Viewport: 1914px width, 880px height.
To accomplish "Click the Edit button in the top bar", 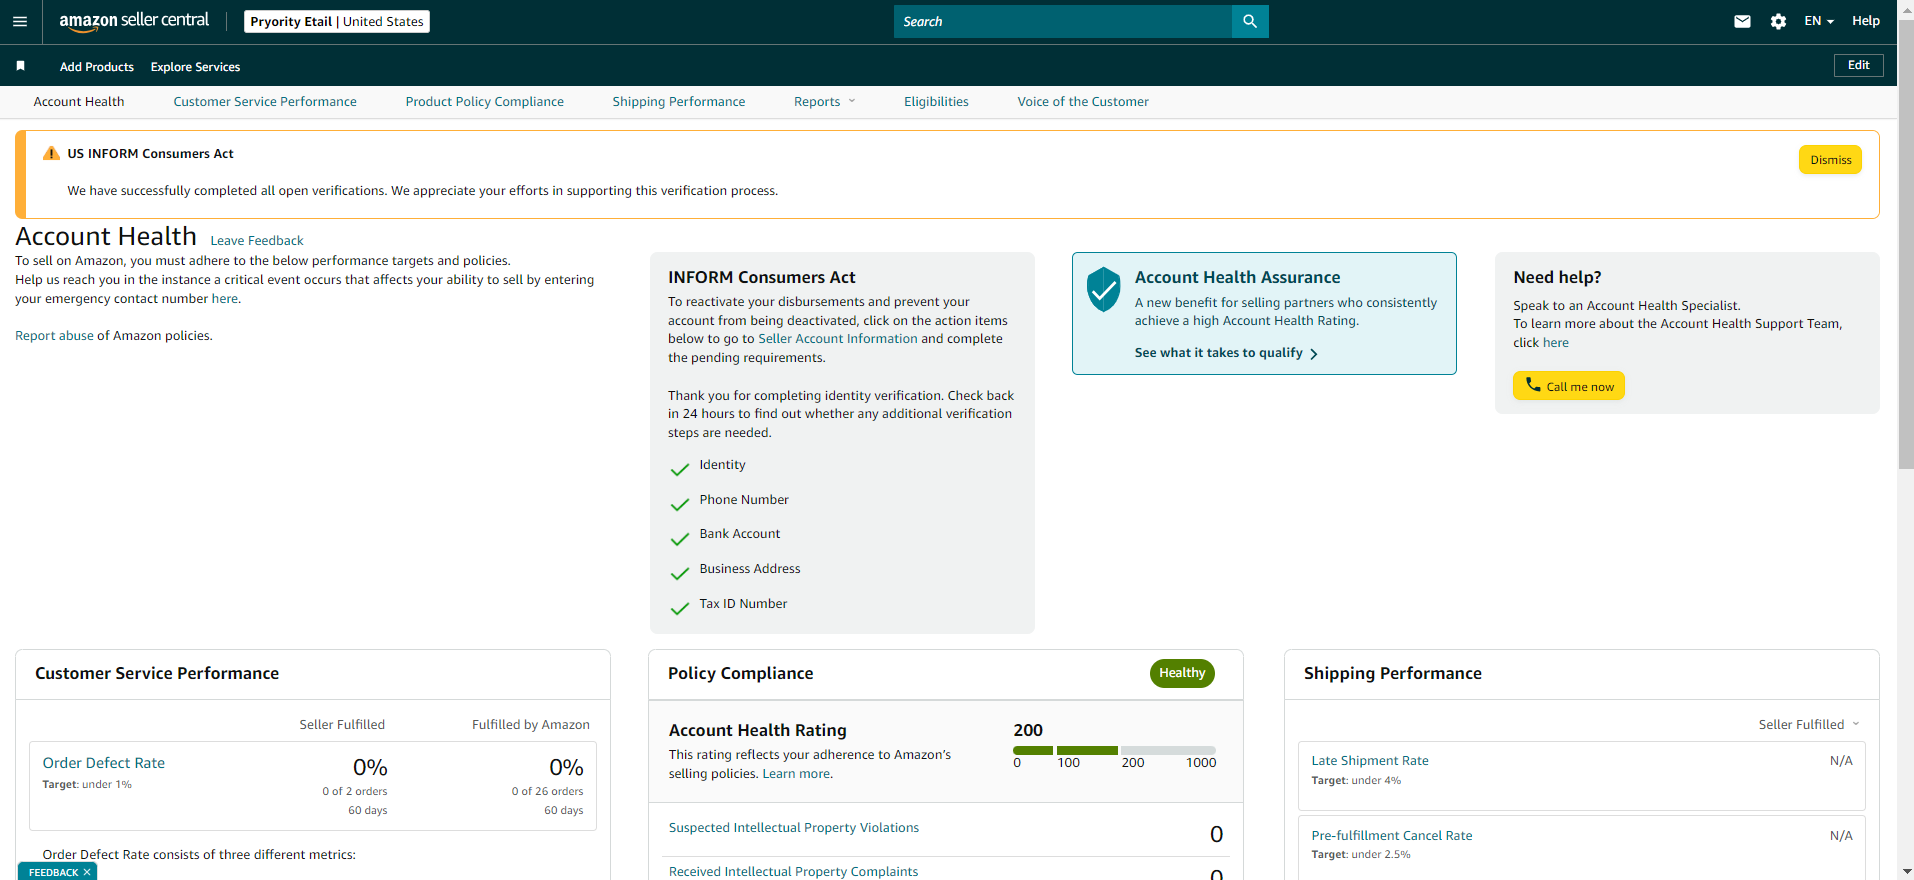I will click(x=1859, y=65).
